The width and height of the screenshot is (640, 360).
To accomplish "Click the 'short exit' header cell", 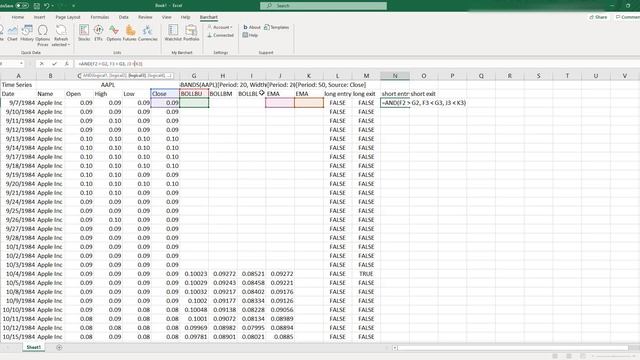I will click(423, 94).
